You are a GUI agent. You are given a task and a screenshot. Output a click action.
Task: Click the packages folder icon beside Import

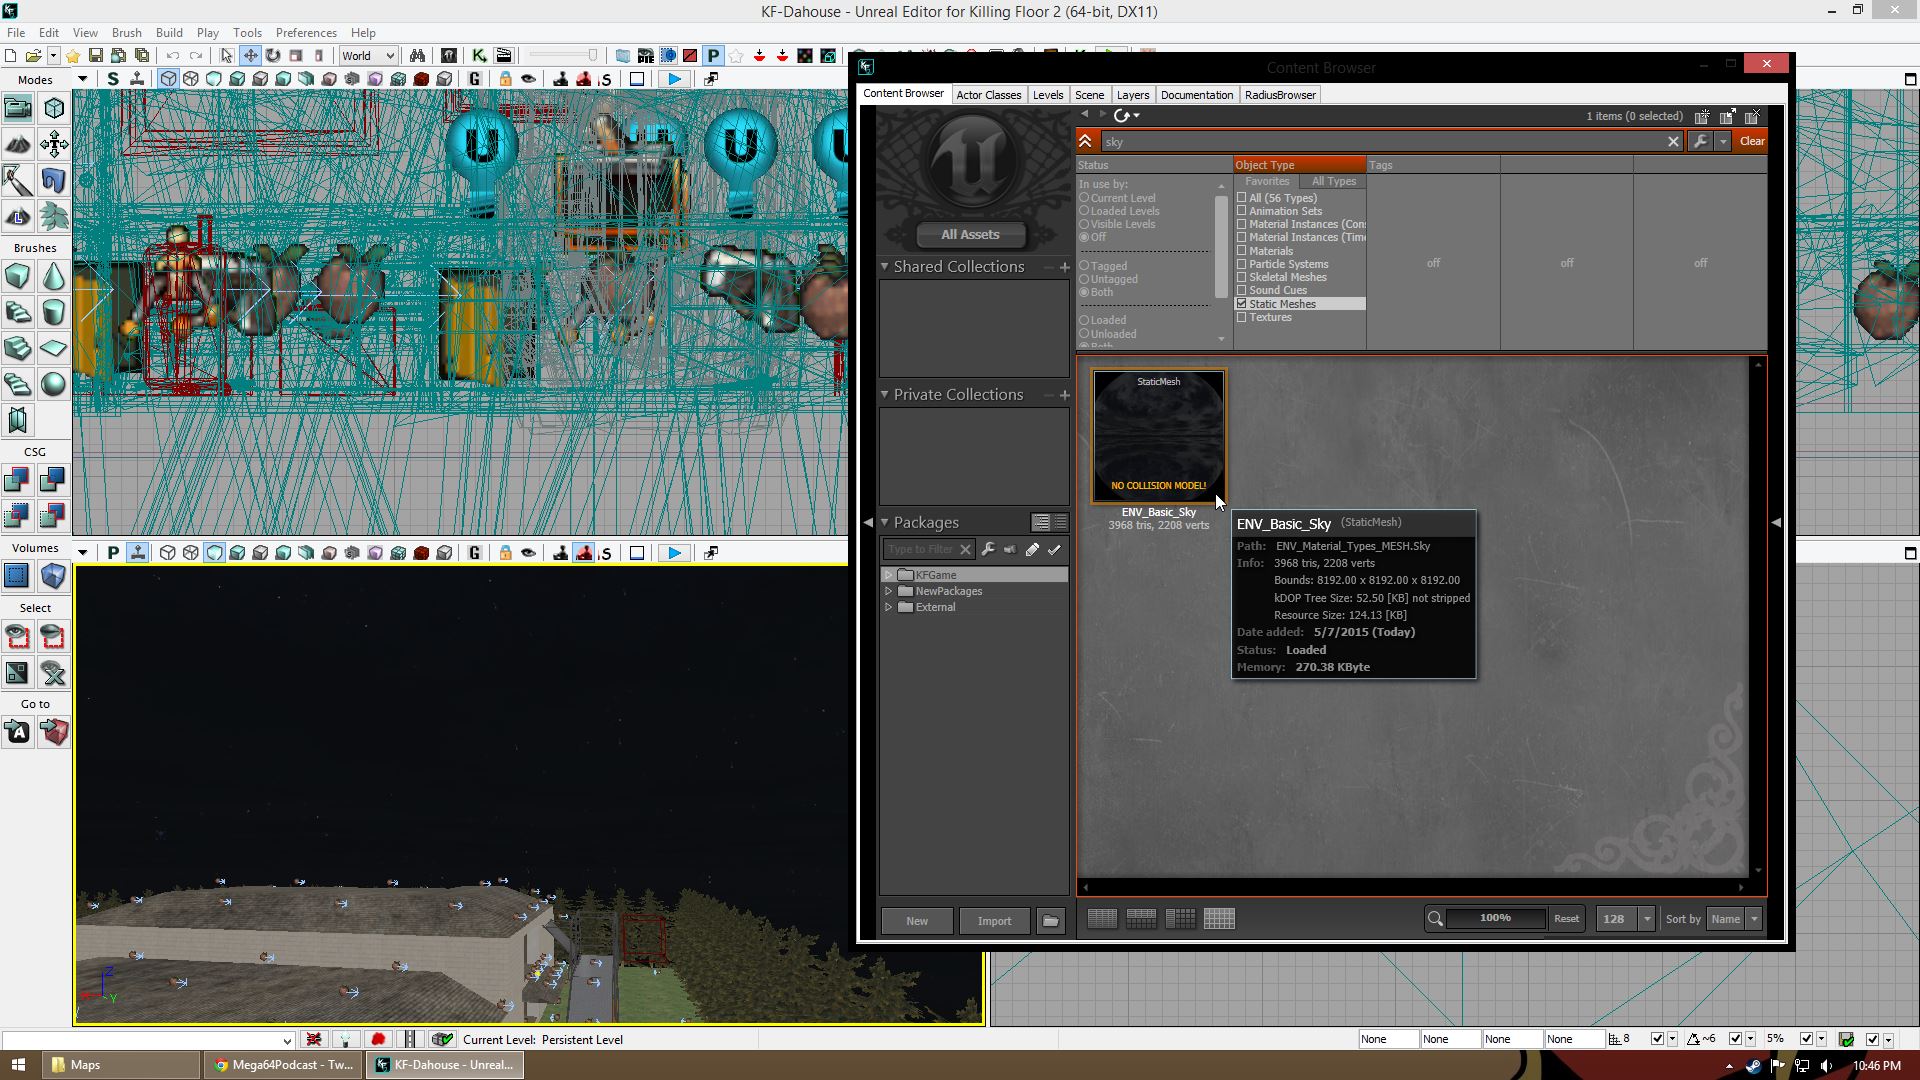click(x=1050, y=921)
